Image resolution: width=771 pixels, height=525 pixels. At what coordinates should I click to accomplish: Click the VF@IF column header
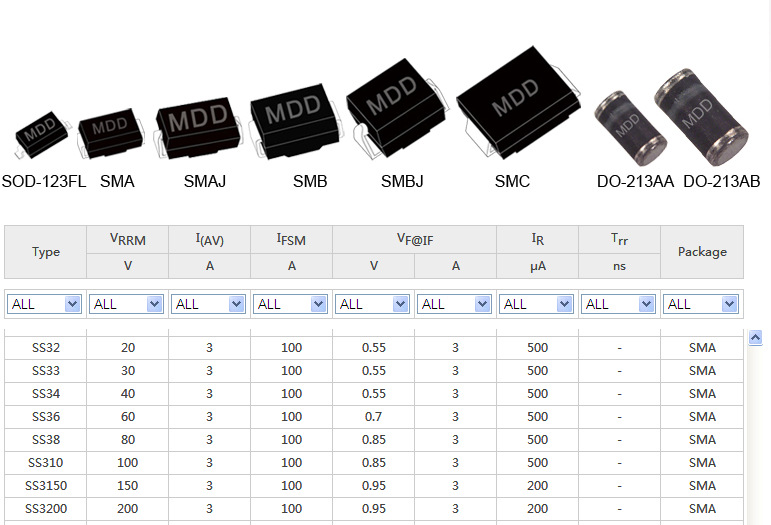[x=415, y=240]
